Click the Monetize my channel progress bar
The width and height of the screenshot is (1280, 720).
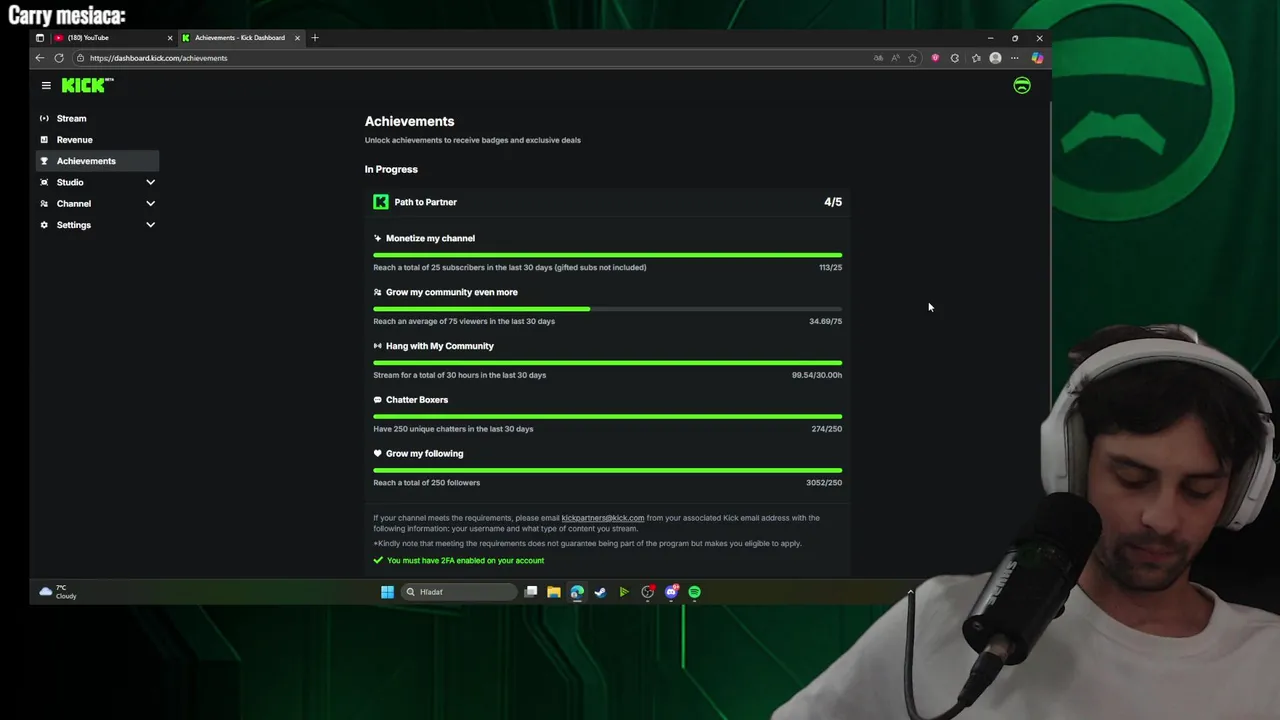pyautogui.click(x=607, y=255)
